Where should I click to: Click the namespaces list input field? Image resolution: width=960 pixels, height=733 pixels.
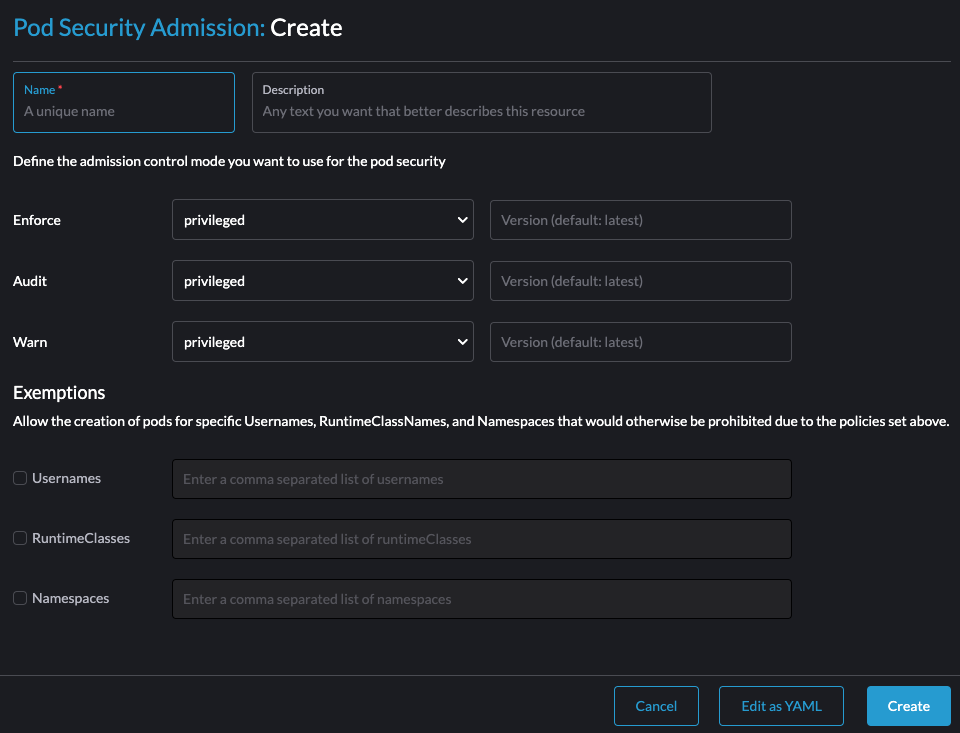(x=482, y=599)
